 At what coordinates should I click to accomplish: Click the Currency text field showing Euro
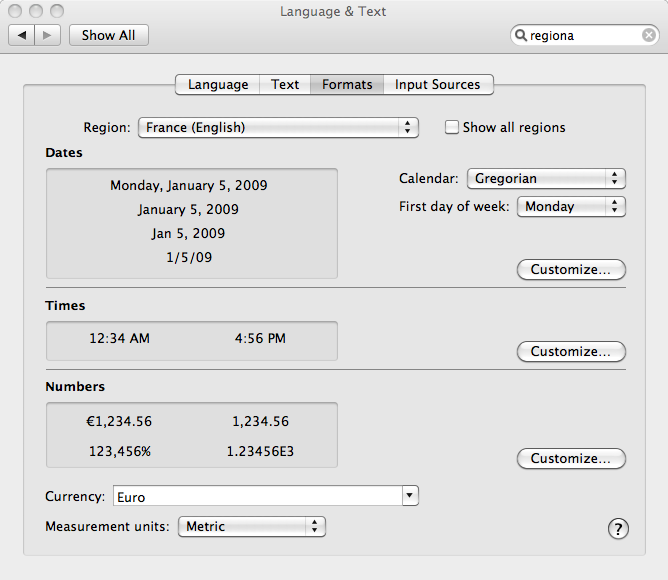pyautogui.click(x=258, y=496)
